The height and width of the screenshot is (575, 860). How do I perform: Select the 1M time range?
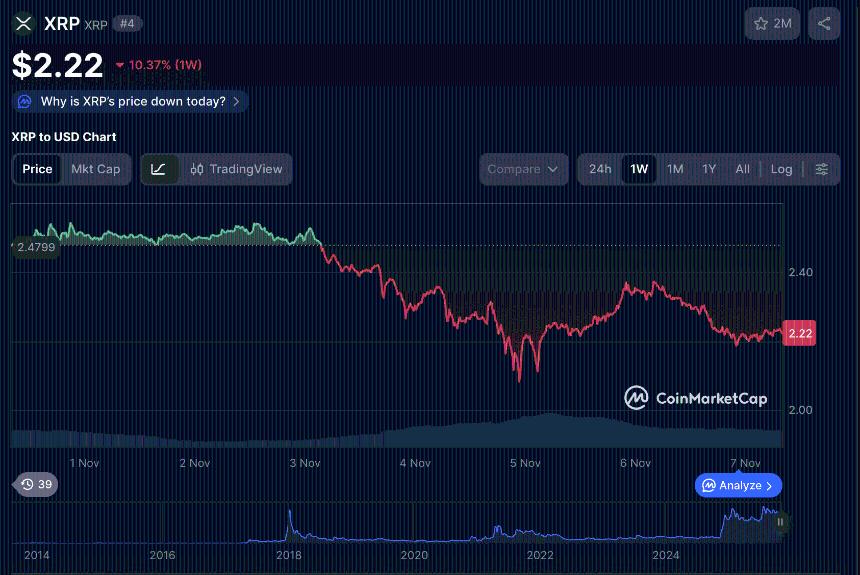(675, 169)
